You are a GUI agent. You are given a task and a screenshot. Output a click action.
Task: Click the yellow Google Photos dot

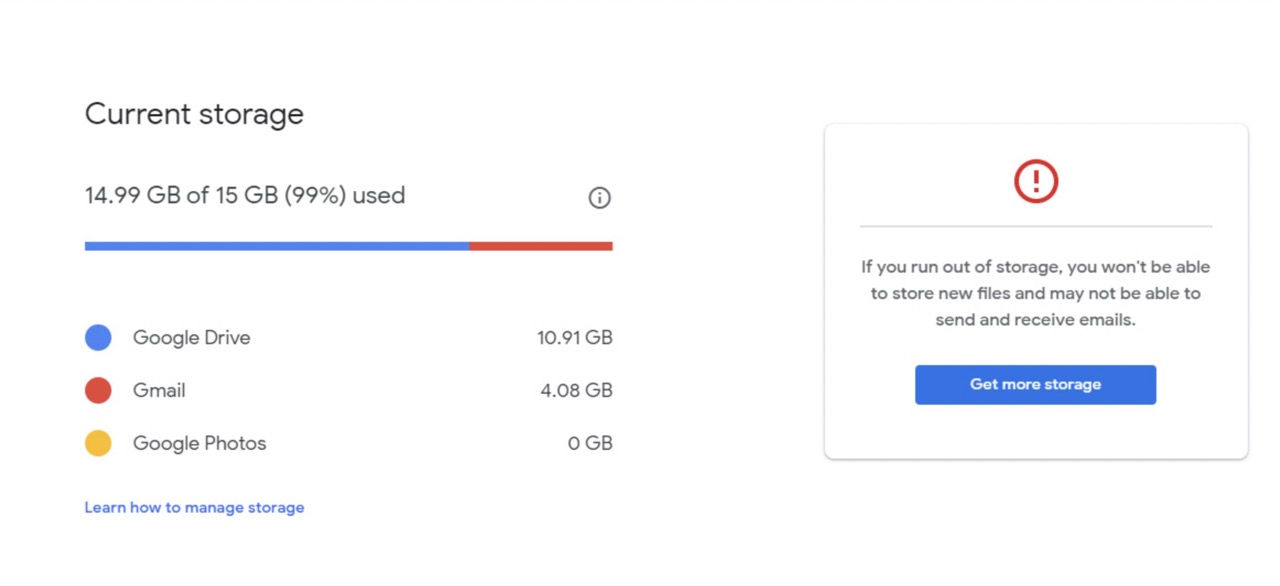pyautogui.click(x=98, y=443)
